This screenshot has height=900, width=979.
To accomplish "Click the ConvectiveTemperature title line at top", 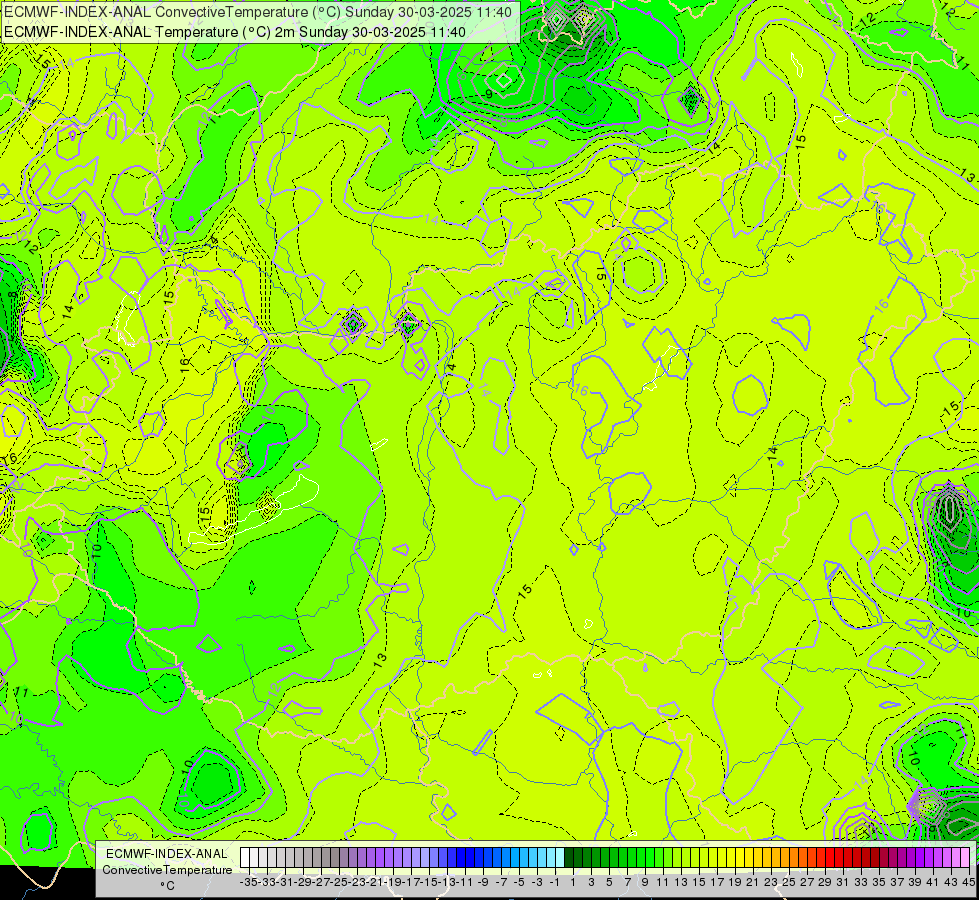I will tap(258, 12).
